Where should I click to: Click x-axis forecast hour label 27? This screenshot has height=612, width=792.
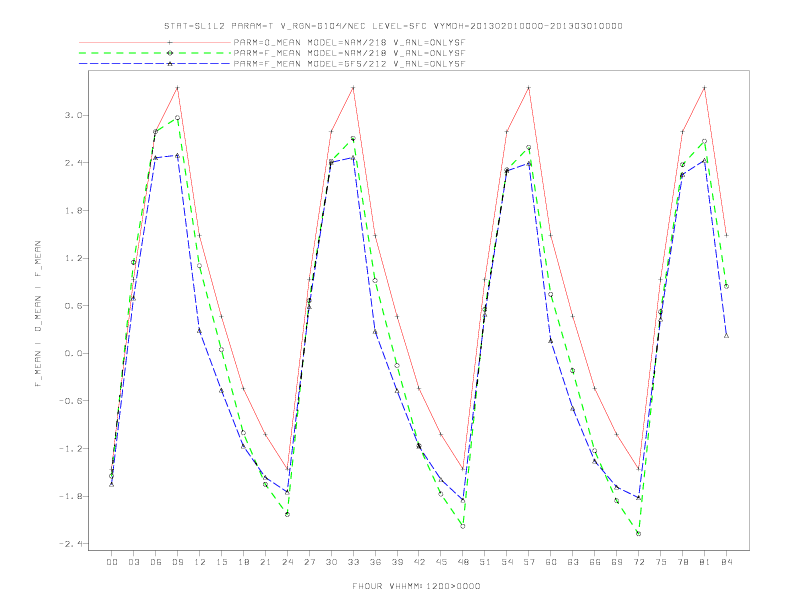(309, 562)
